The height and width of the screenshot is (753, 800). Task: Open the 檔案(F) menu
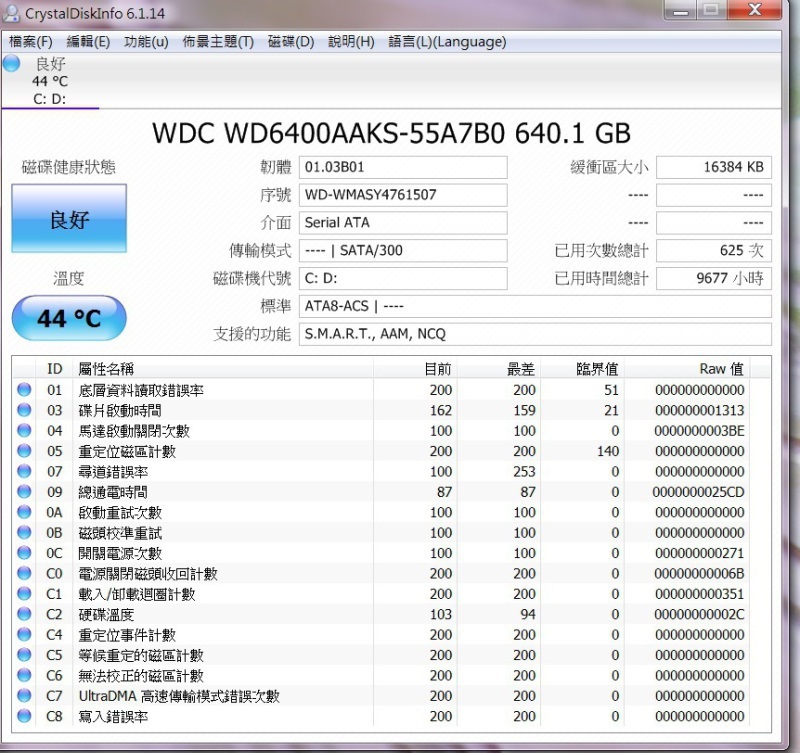click(x=31, y=42)
